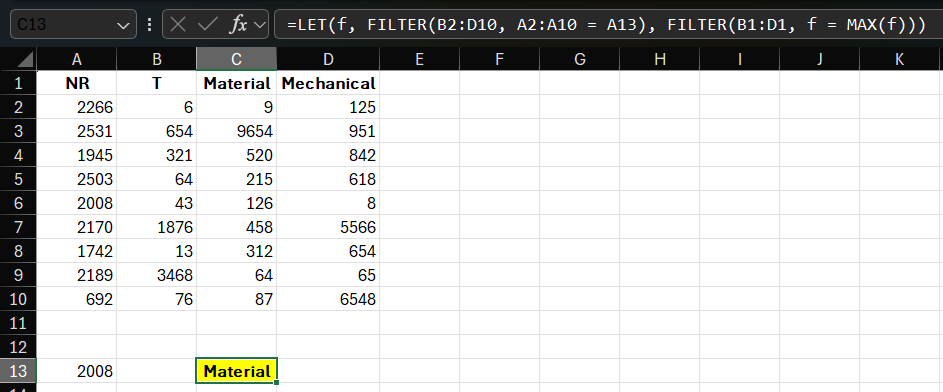Select row 10 header
Screen dimensions: 943x392
click(x=18, y=299)
